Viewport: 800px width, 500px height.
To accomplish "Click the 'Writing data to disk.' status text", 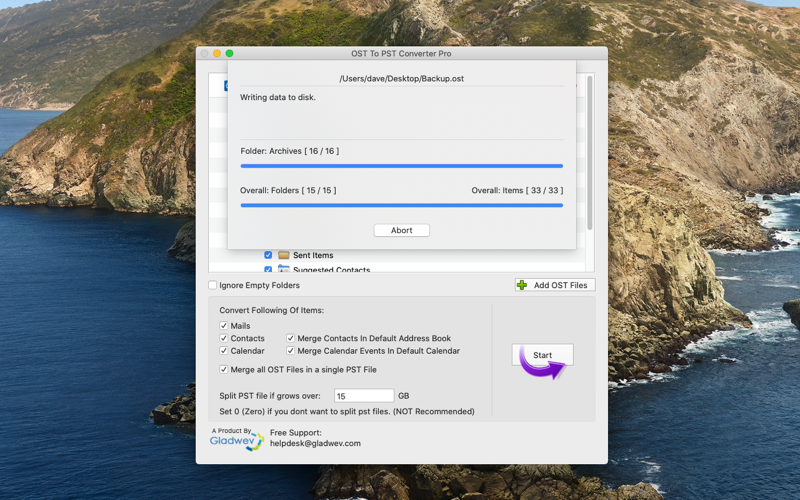I will click(278, 97).
